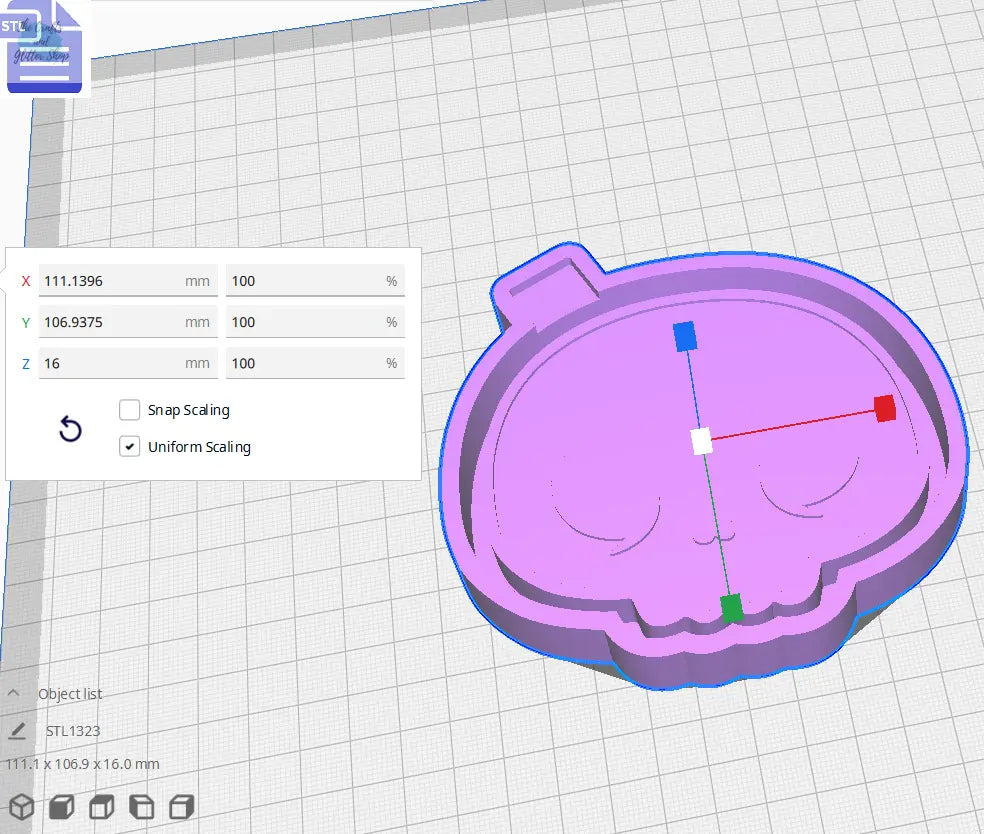This screenshot has height=834, width=984.
Task: Click the Y dimension input showing 106.9375
Action: coord(128,322)
